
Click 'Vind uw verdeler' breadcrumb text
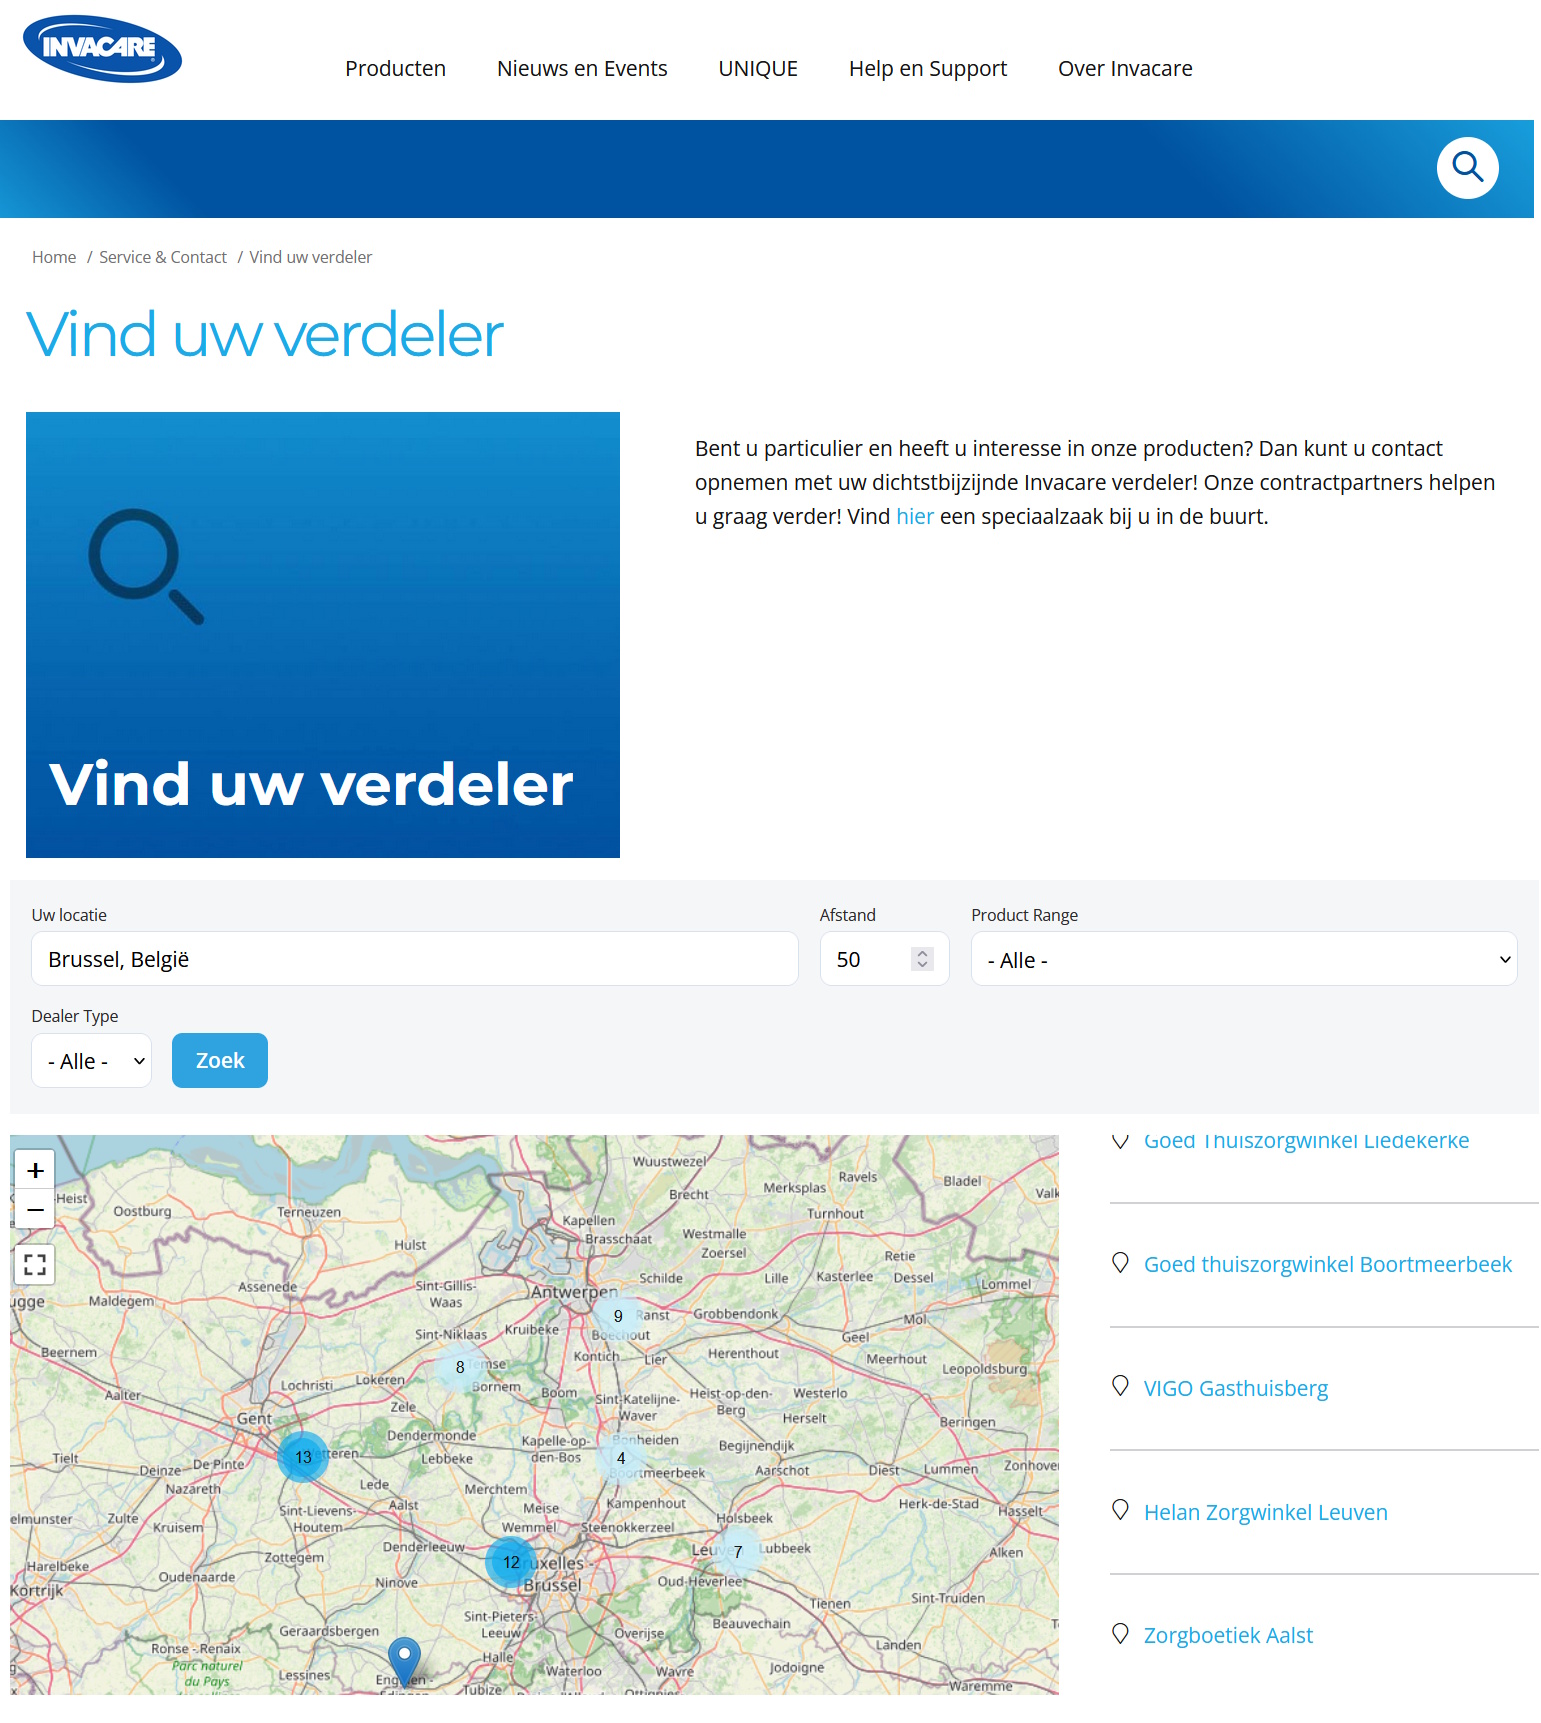pyautogui.click(x=310, y=257)
